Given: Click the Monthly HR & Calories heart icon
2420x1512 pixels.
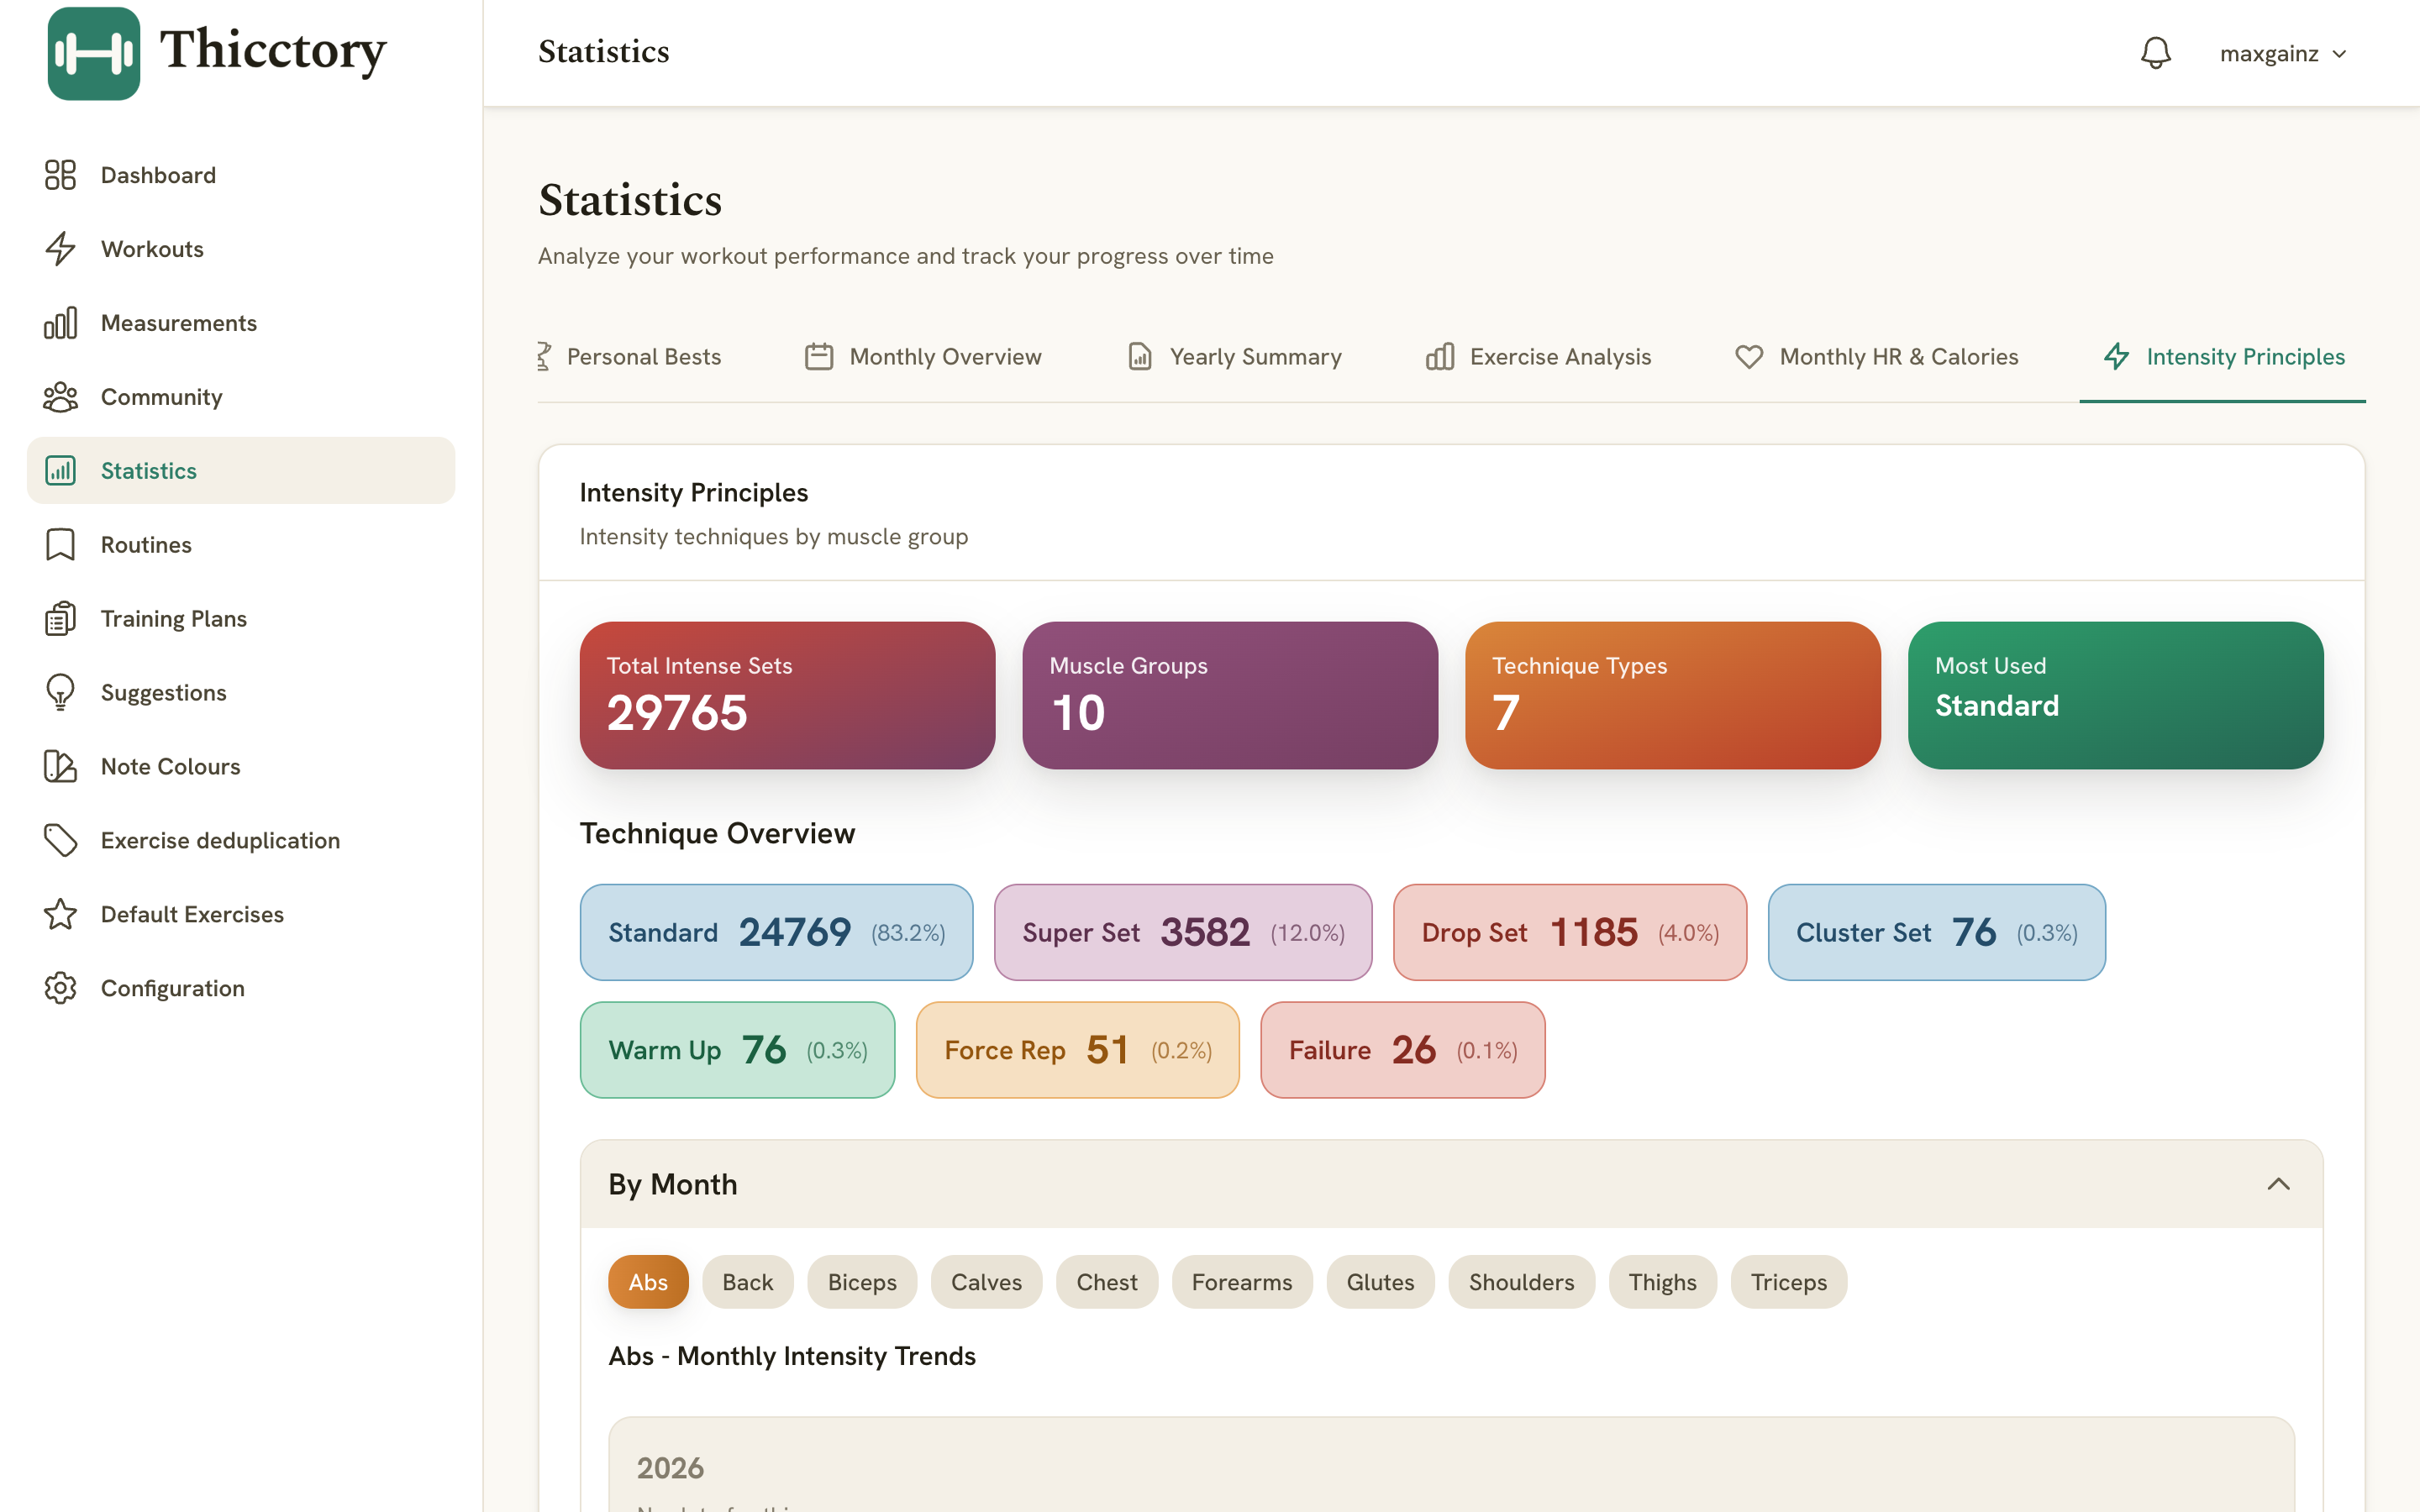Looking at the screenshot, I should [1749, 357].
